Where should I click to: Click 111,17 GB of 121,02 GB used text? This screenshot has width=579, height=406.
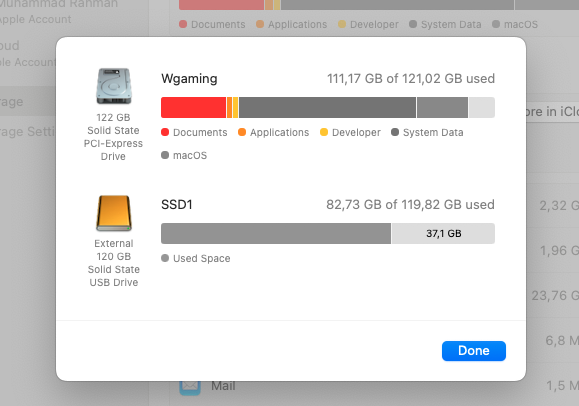[x=411, y=79]
